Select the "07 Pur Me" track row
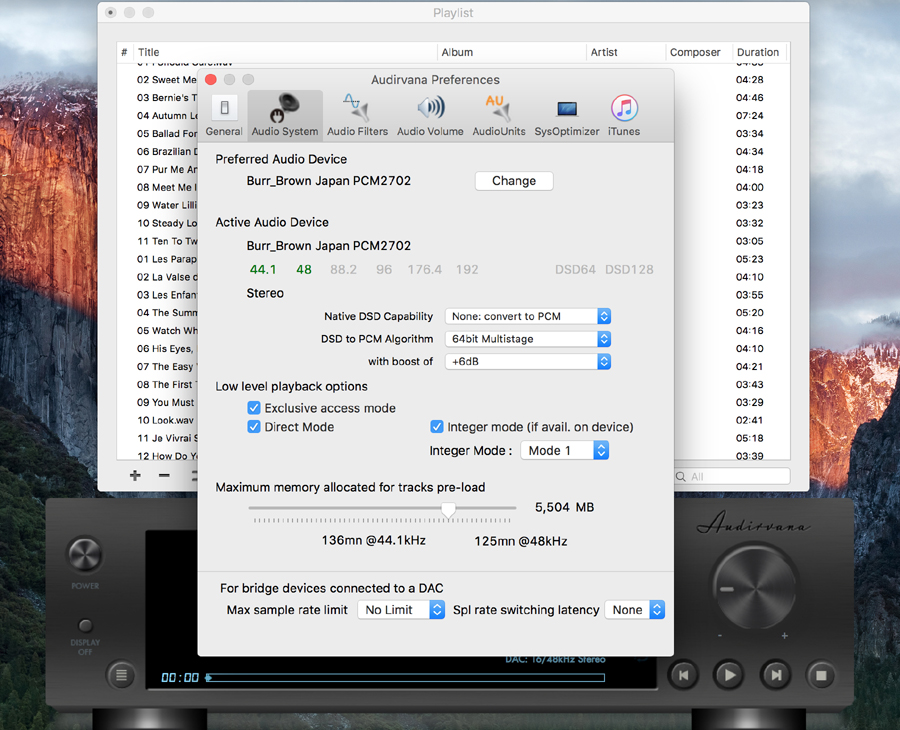The width and height of the screenshot is (900, 730). 166,169
